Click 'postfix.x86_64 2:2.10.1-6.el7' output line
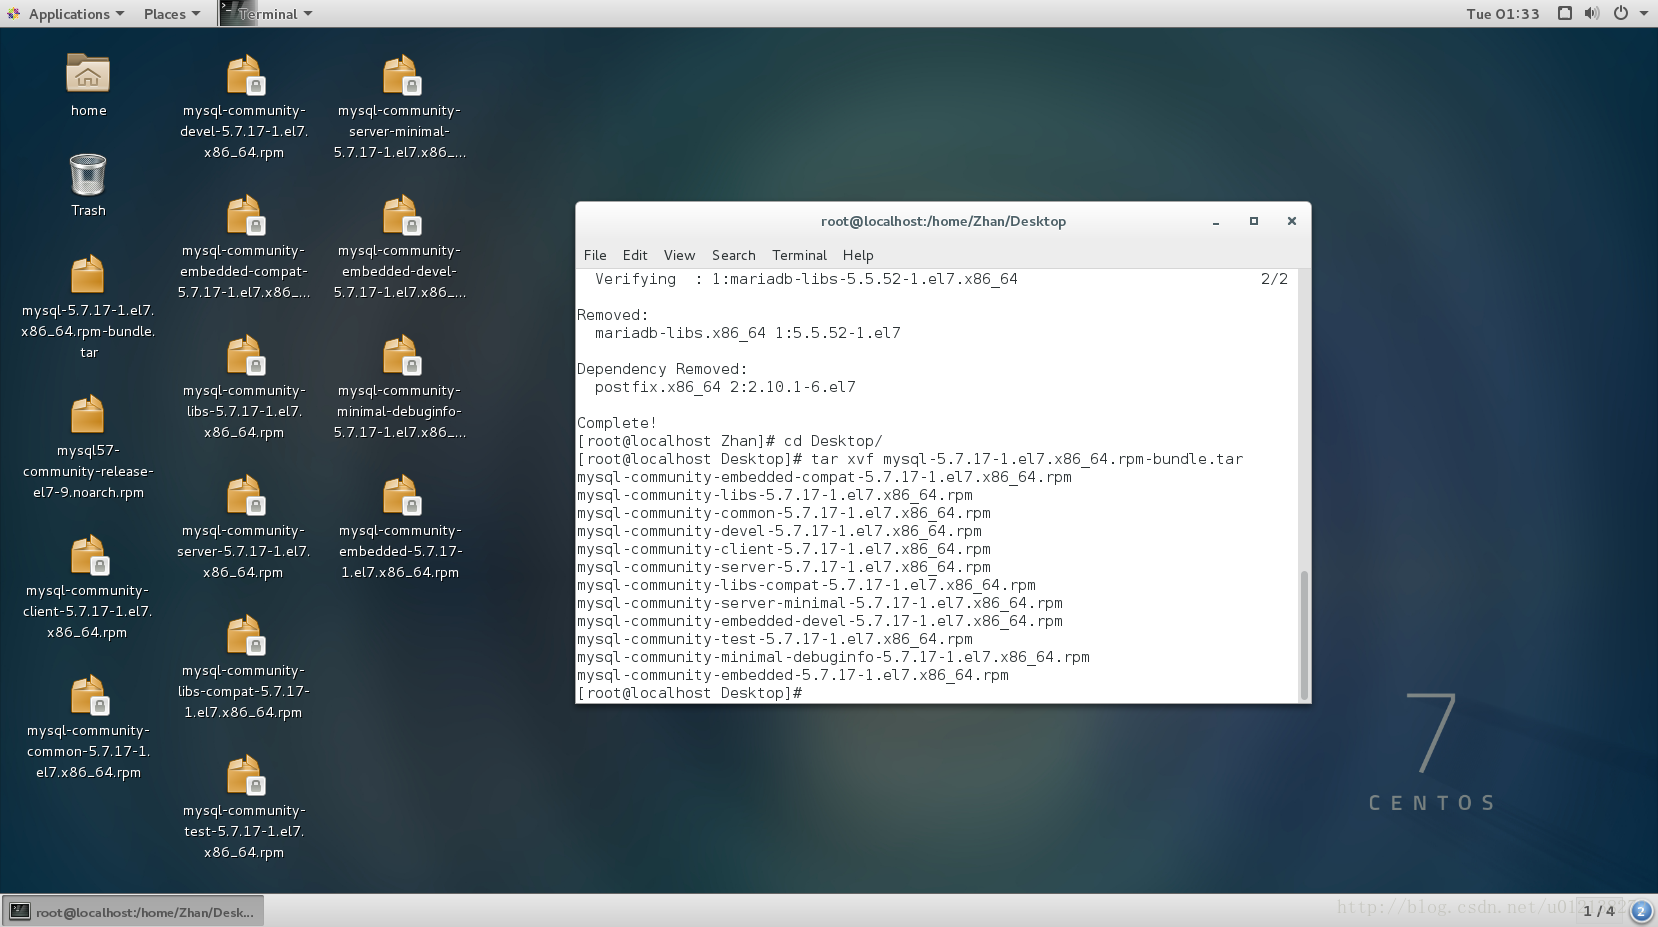 click(725, 387)
